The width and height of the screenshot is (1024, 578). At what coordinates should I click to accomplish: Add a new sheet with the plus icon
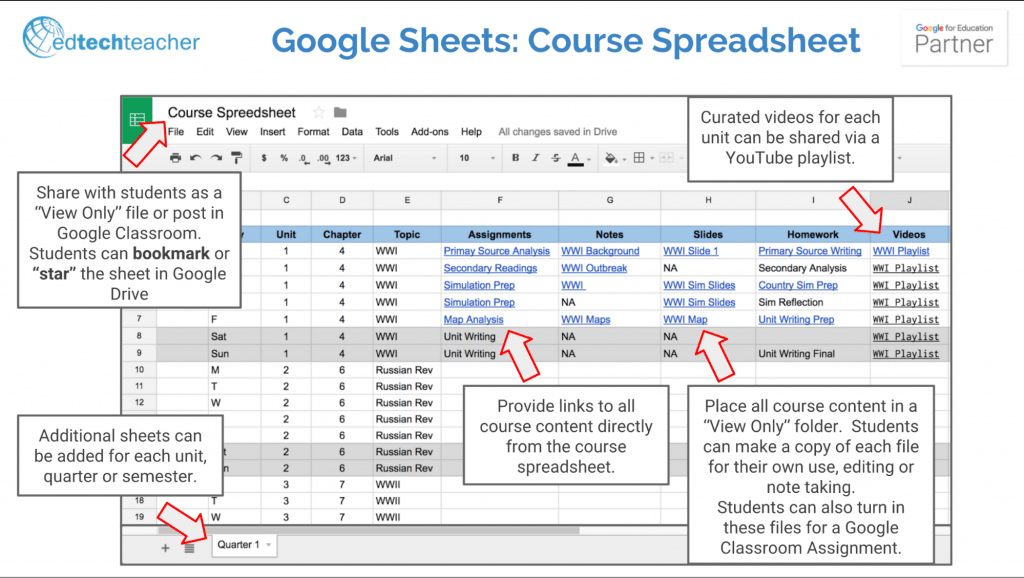point(165,548)
